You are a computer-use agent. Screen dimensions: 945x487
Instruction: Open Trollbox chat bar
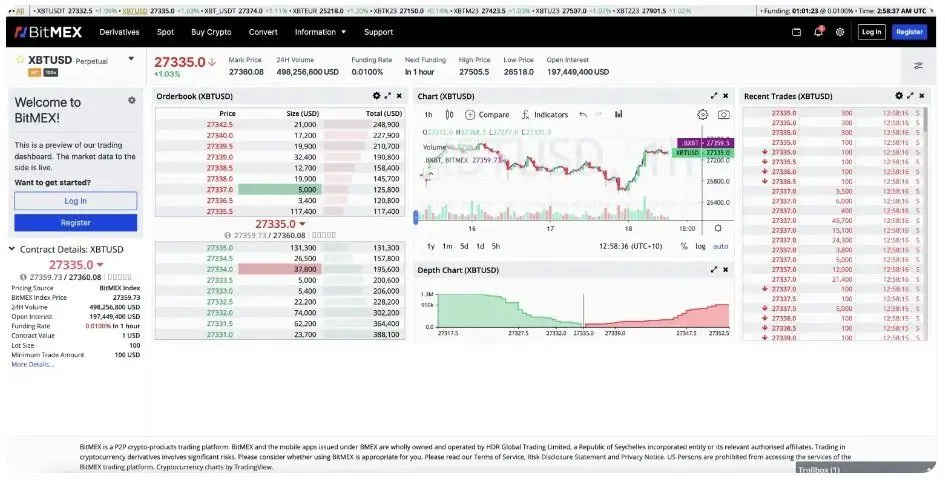(x=865, y=469)
